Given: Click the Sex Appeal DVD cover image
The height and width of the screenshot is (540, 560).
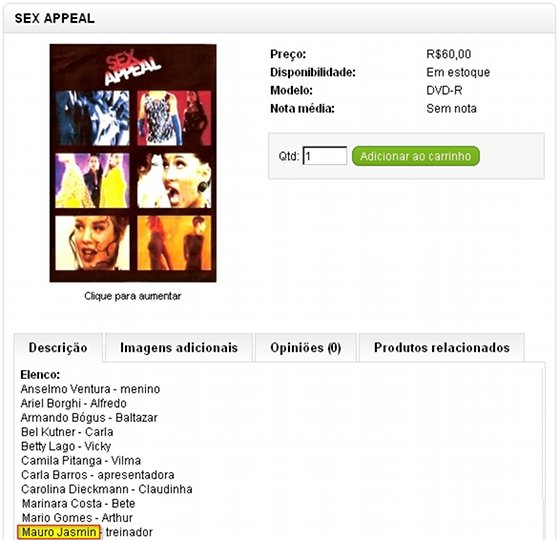Looking at the screenshot, I should 133,163.
